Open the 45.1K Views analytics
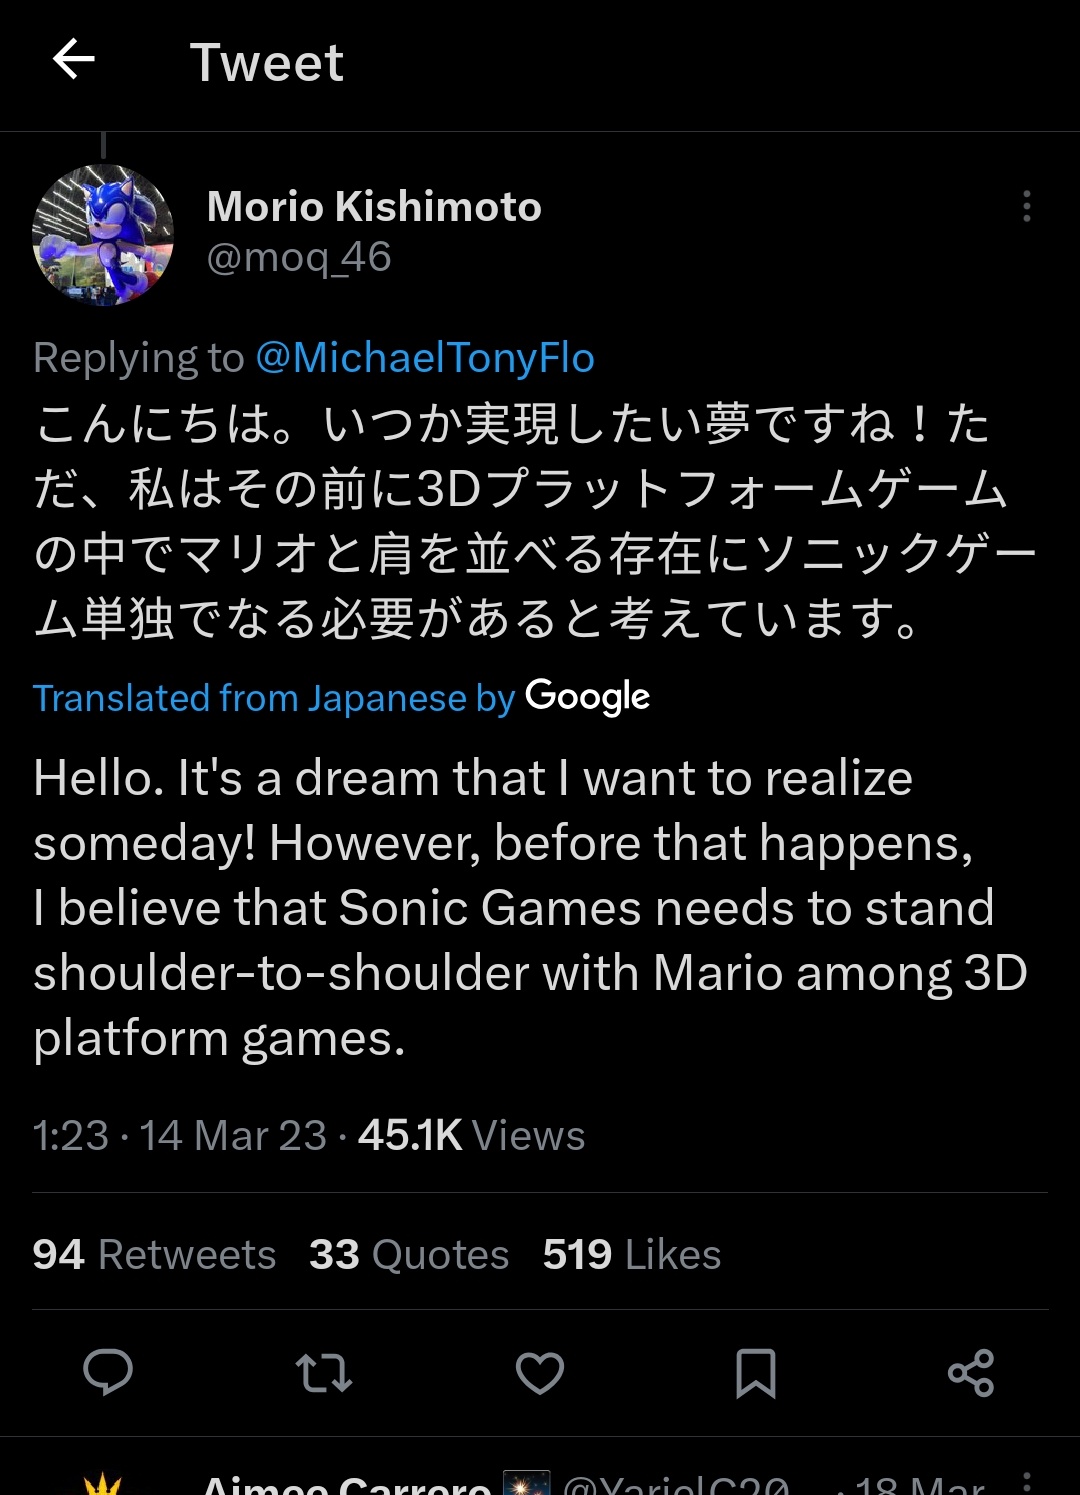Screen dimensions: 1080x1495 click(x=471, y=1135)
